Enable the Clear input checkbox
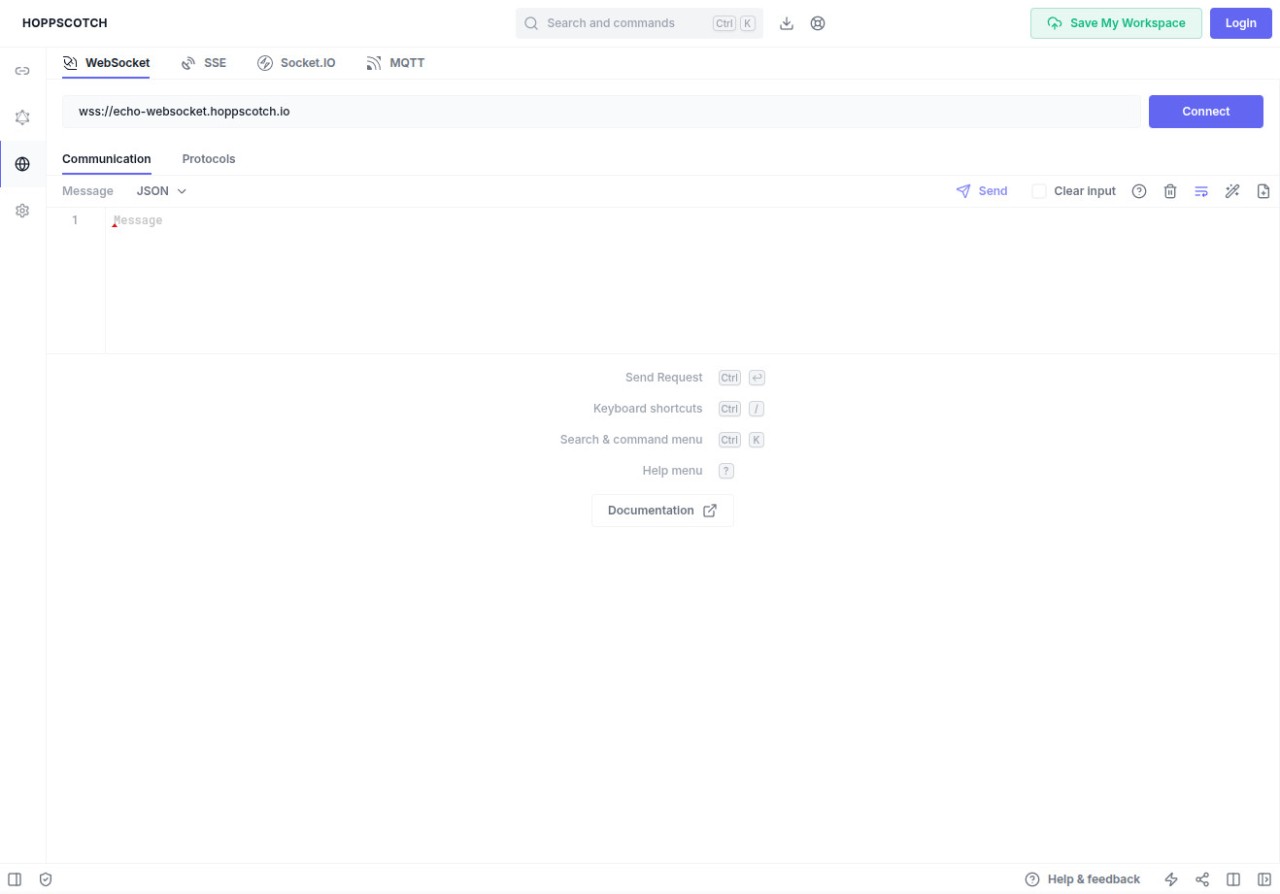This screenshot has width=1280, height=894. [x=1039, y=191]
